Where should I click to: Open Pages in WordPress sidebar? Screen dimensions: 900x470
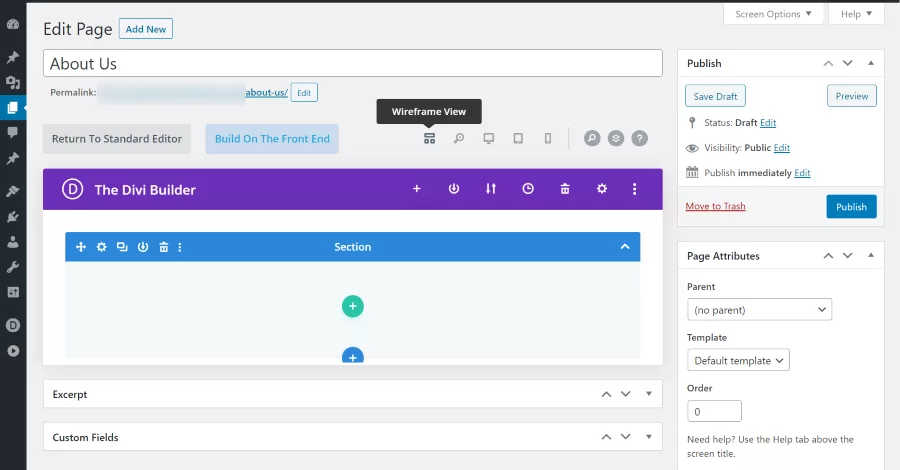coord(13,107)
